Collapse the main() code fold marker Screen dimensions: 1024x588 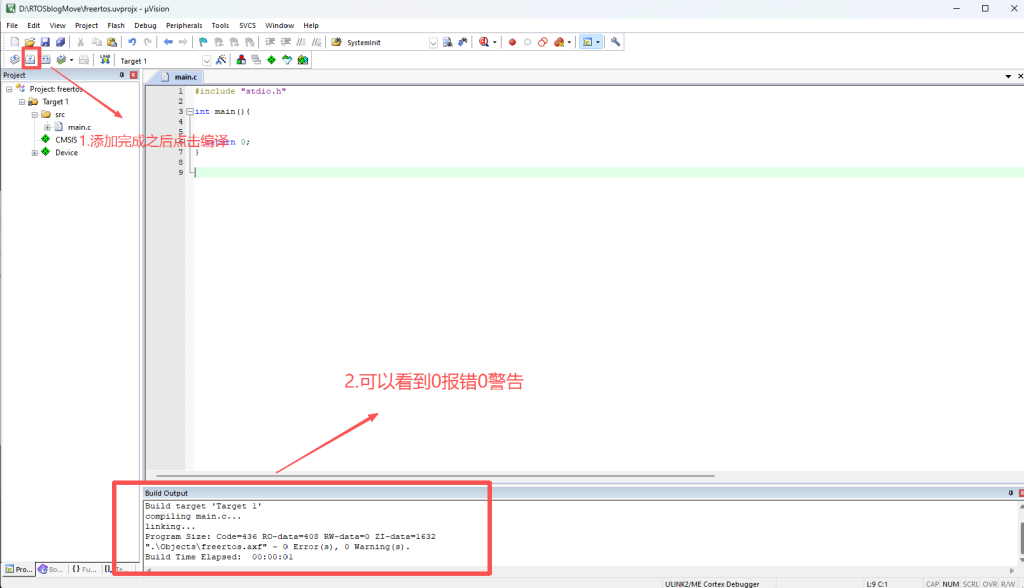coord(189,112)
